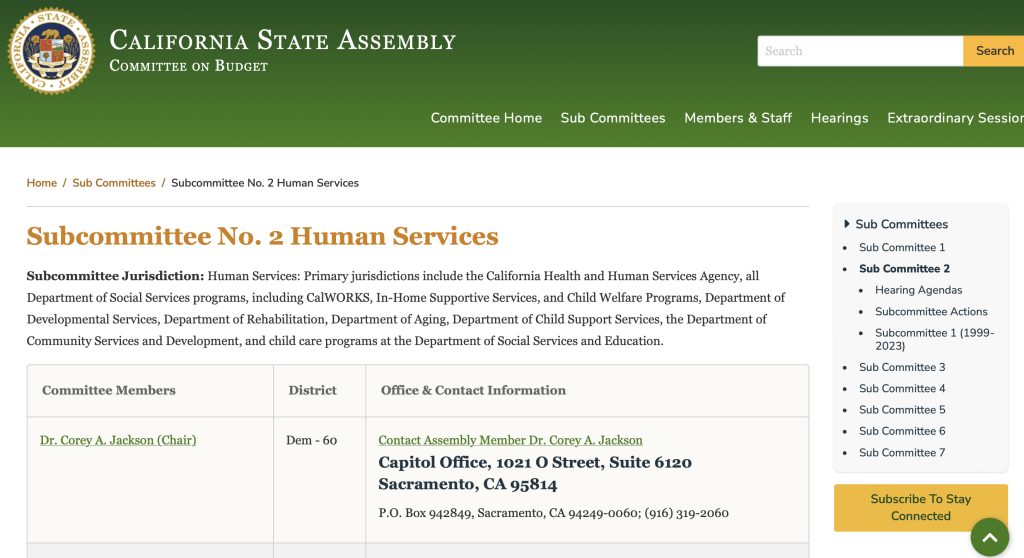
Task: Select Sub Committee 7 in sidebar
Action: click(x=902, y=452)
